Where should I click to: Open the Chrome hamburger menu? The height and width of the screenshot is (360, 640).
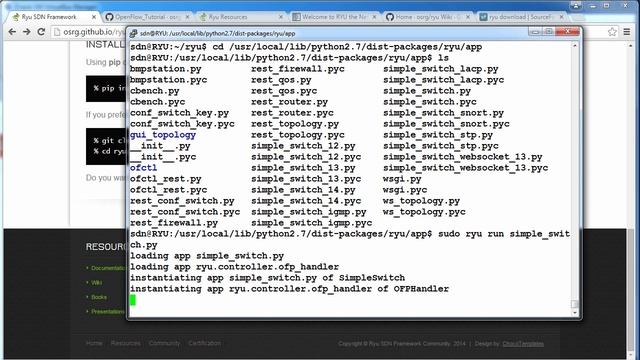pos(627,32)
